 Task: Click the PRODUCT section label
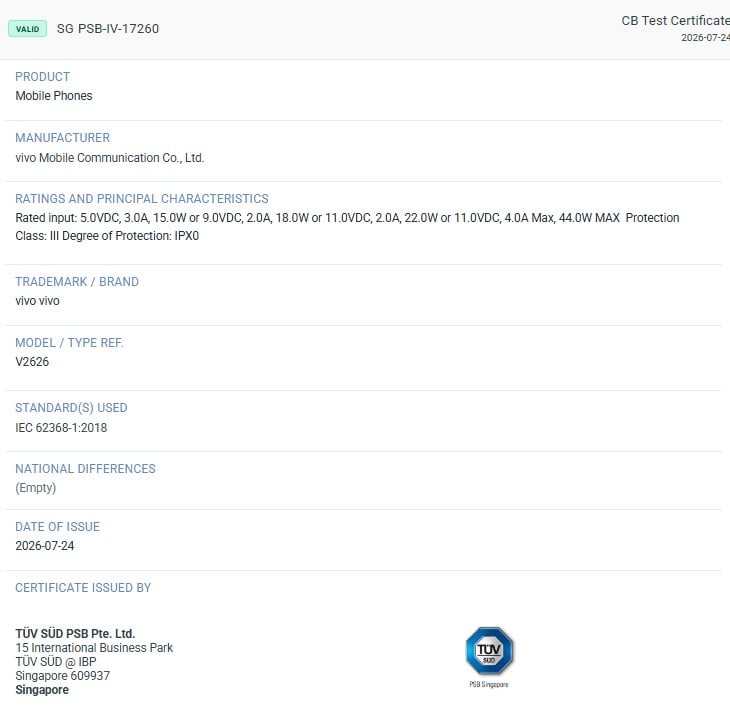(x=42, y=77)
